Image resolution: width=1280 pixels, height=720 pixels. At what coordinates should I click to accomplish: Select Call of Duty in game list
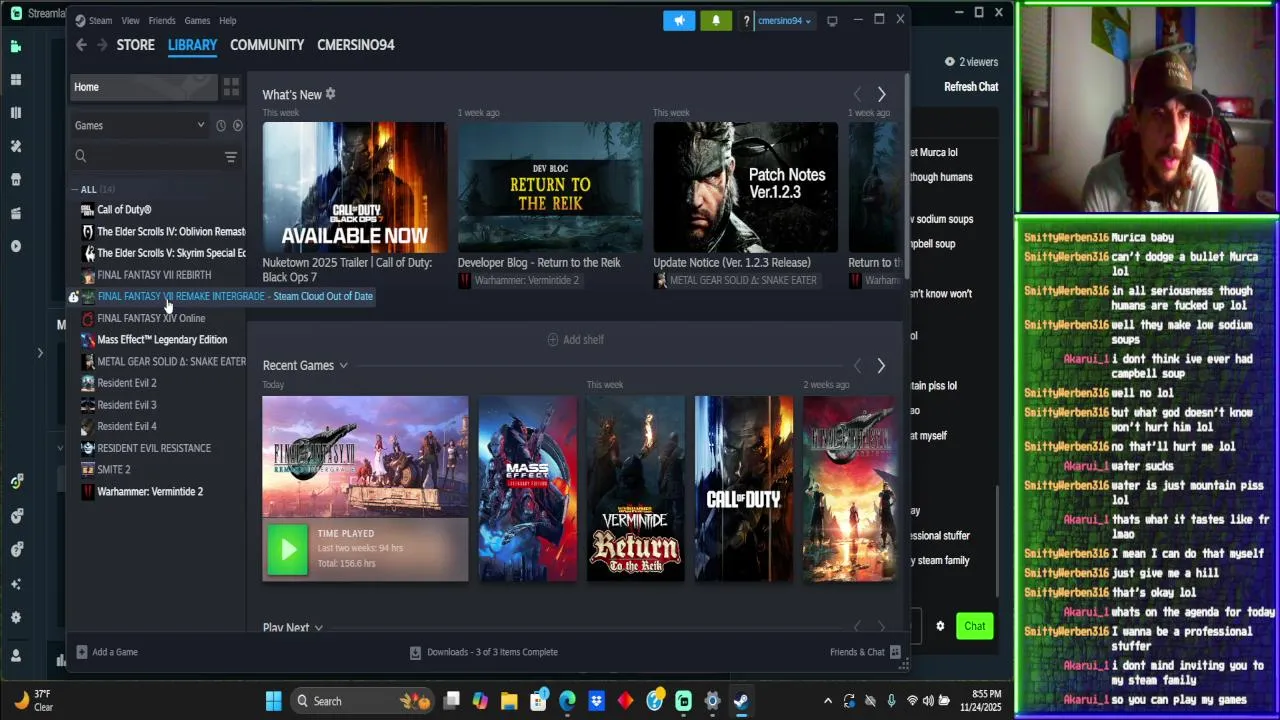(x=124, y=210)
